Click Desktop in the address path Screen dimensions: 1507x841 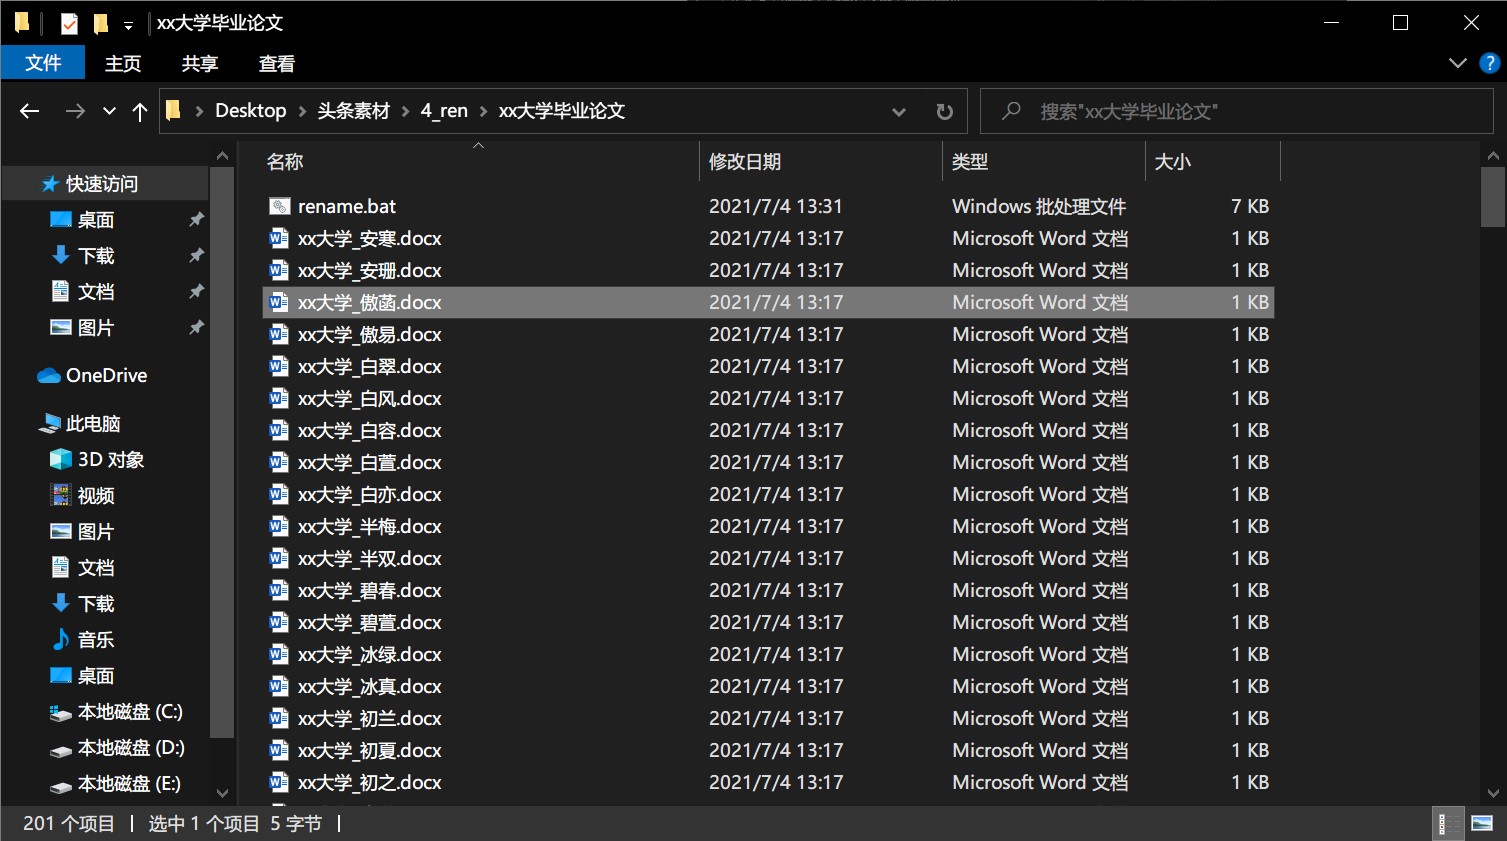pyautogui.click(x=251, y=111)
